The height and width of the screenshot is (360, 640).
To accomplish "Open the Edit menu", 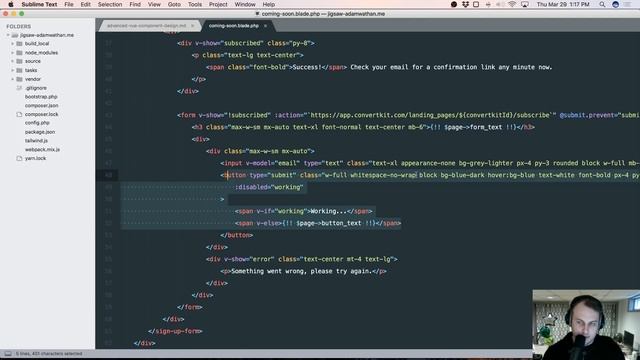I will pos(85,4).
